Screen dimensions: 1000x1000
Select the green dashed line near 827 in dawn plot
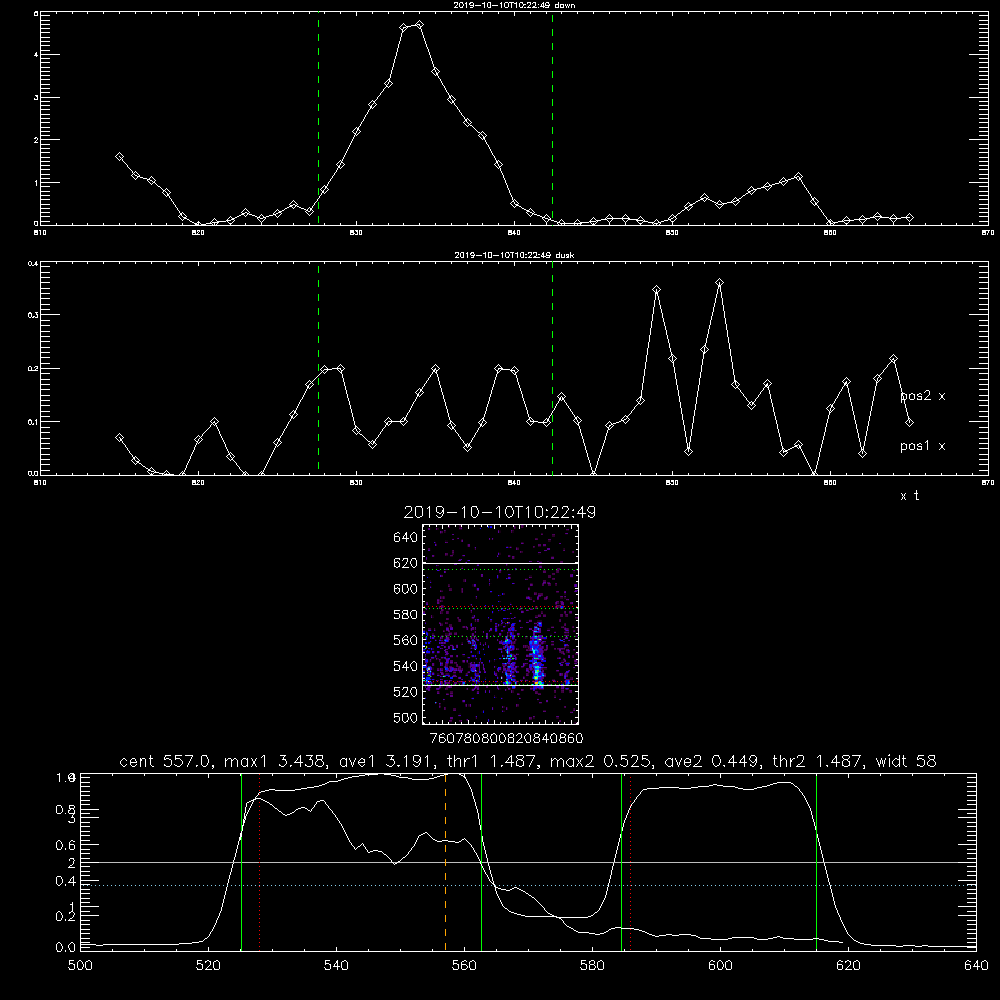[318, 118]
